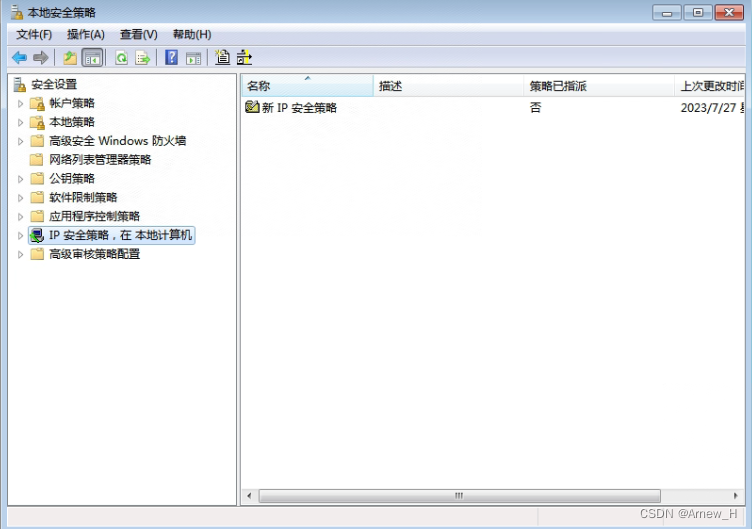Select 高级安全 Windows 防火墙 tree label

click(118, 141)
